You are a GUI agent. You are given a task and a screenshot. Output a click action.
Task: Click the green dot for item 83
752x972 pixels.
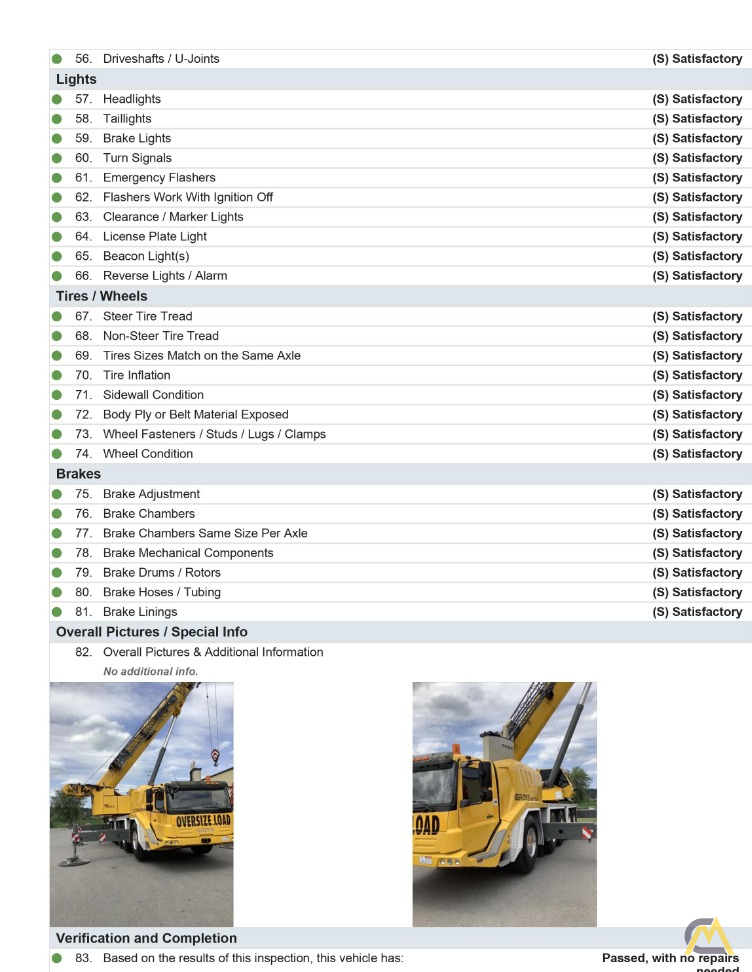57,958
